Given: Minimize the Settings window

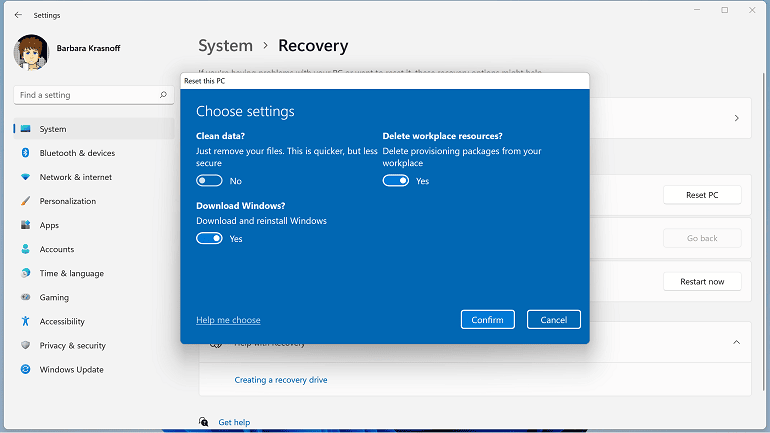Looking at the screenshot, I should (697, 10).
